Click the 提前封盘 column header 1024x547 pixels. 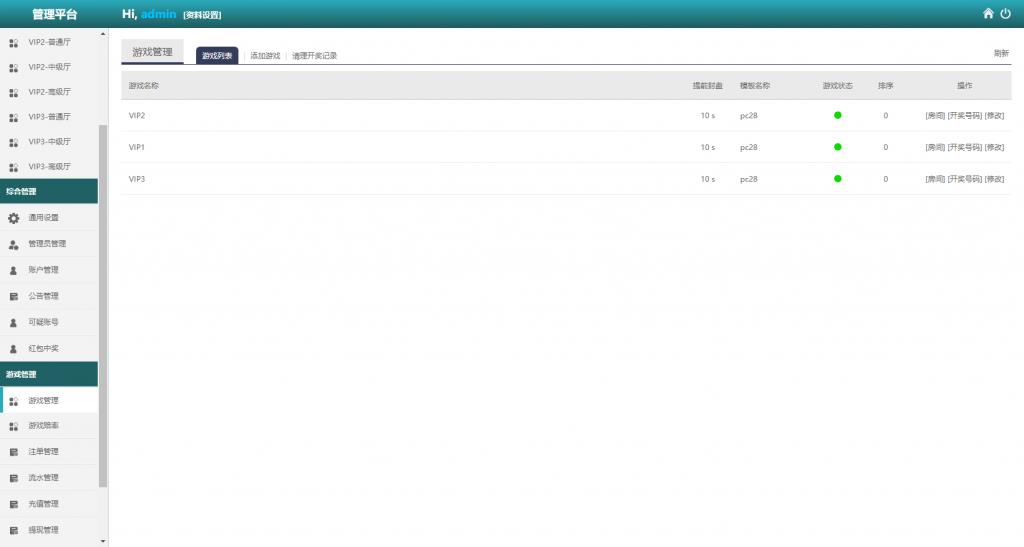[x=707, y=86]
